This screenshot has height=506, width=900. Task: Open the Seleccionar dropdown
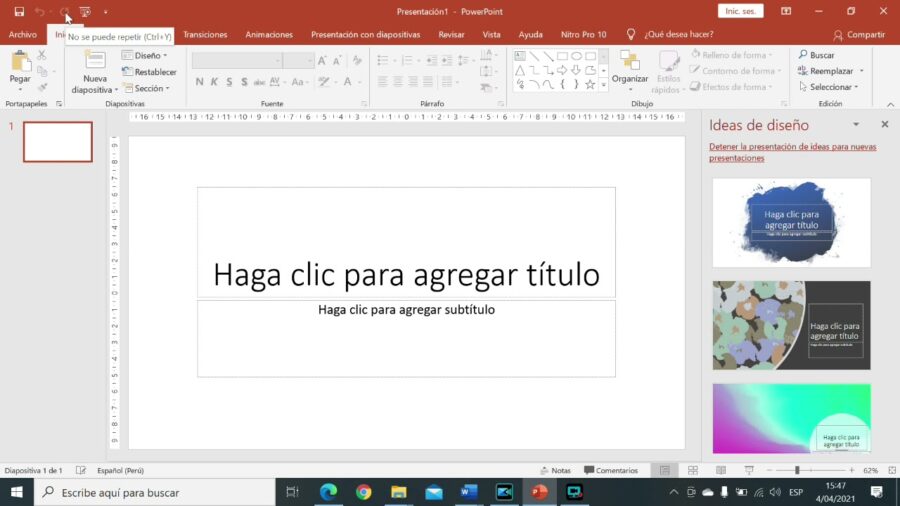coord(828,87)
